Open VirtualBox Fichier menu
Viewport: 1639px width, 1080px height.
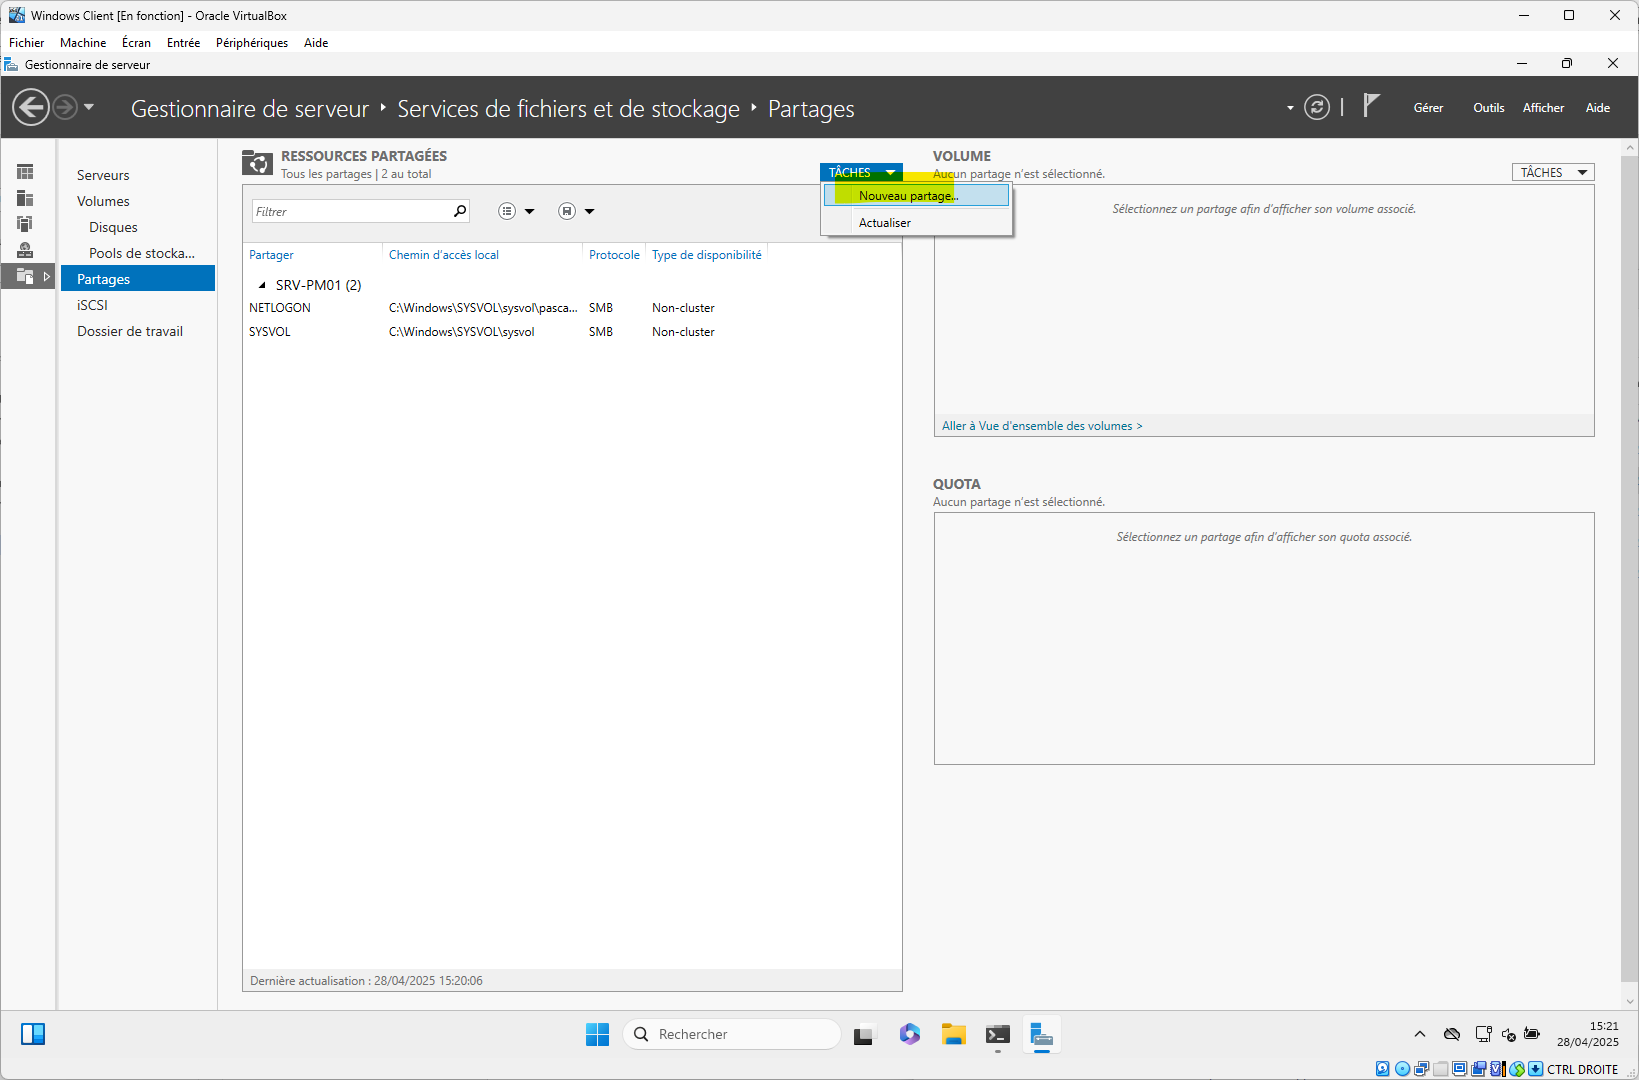(x=27, y=43)
